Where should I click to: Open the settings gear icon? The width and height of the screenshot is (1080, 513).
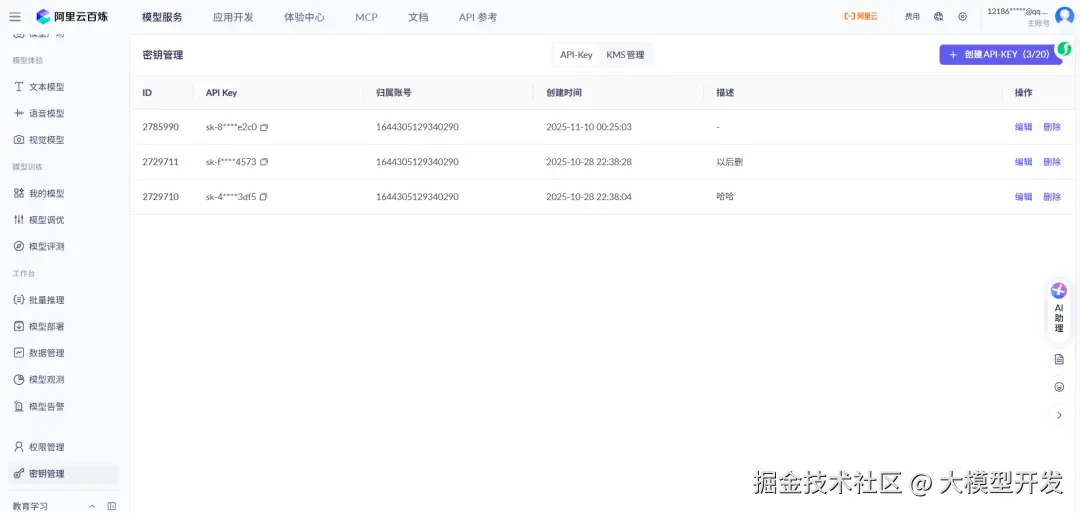point(962,17)
